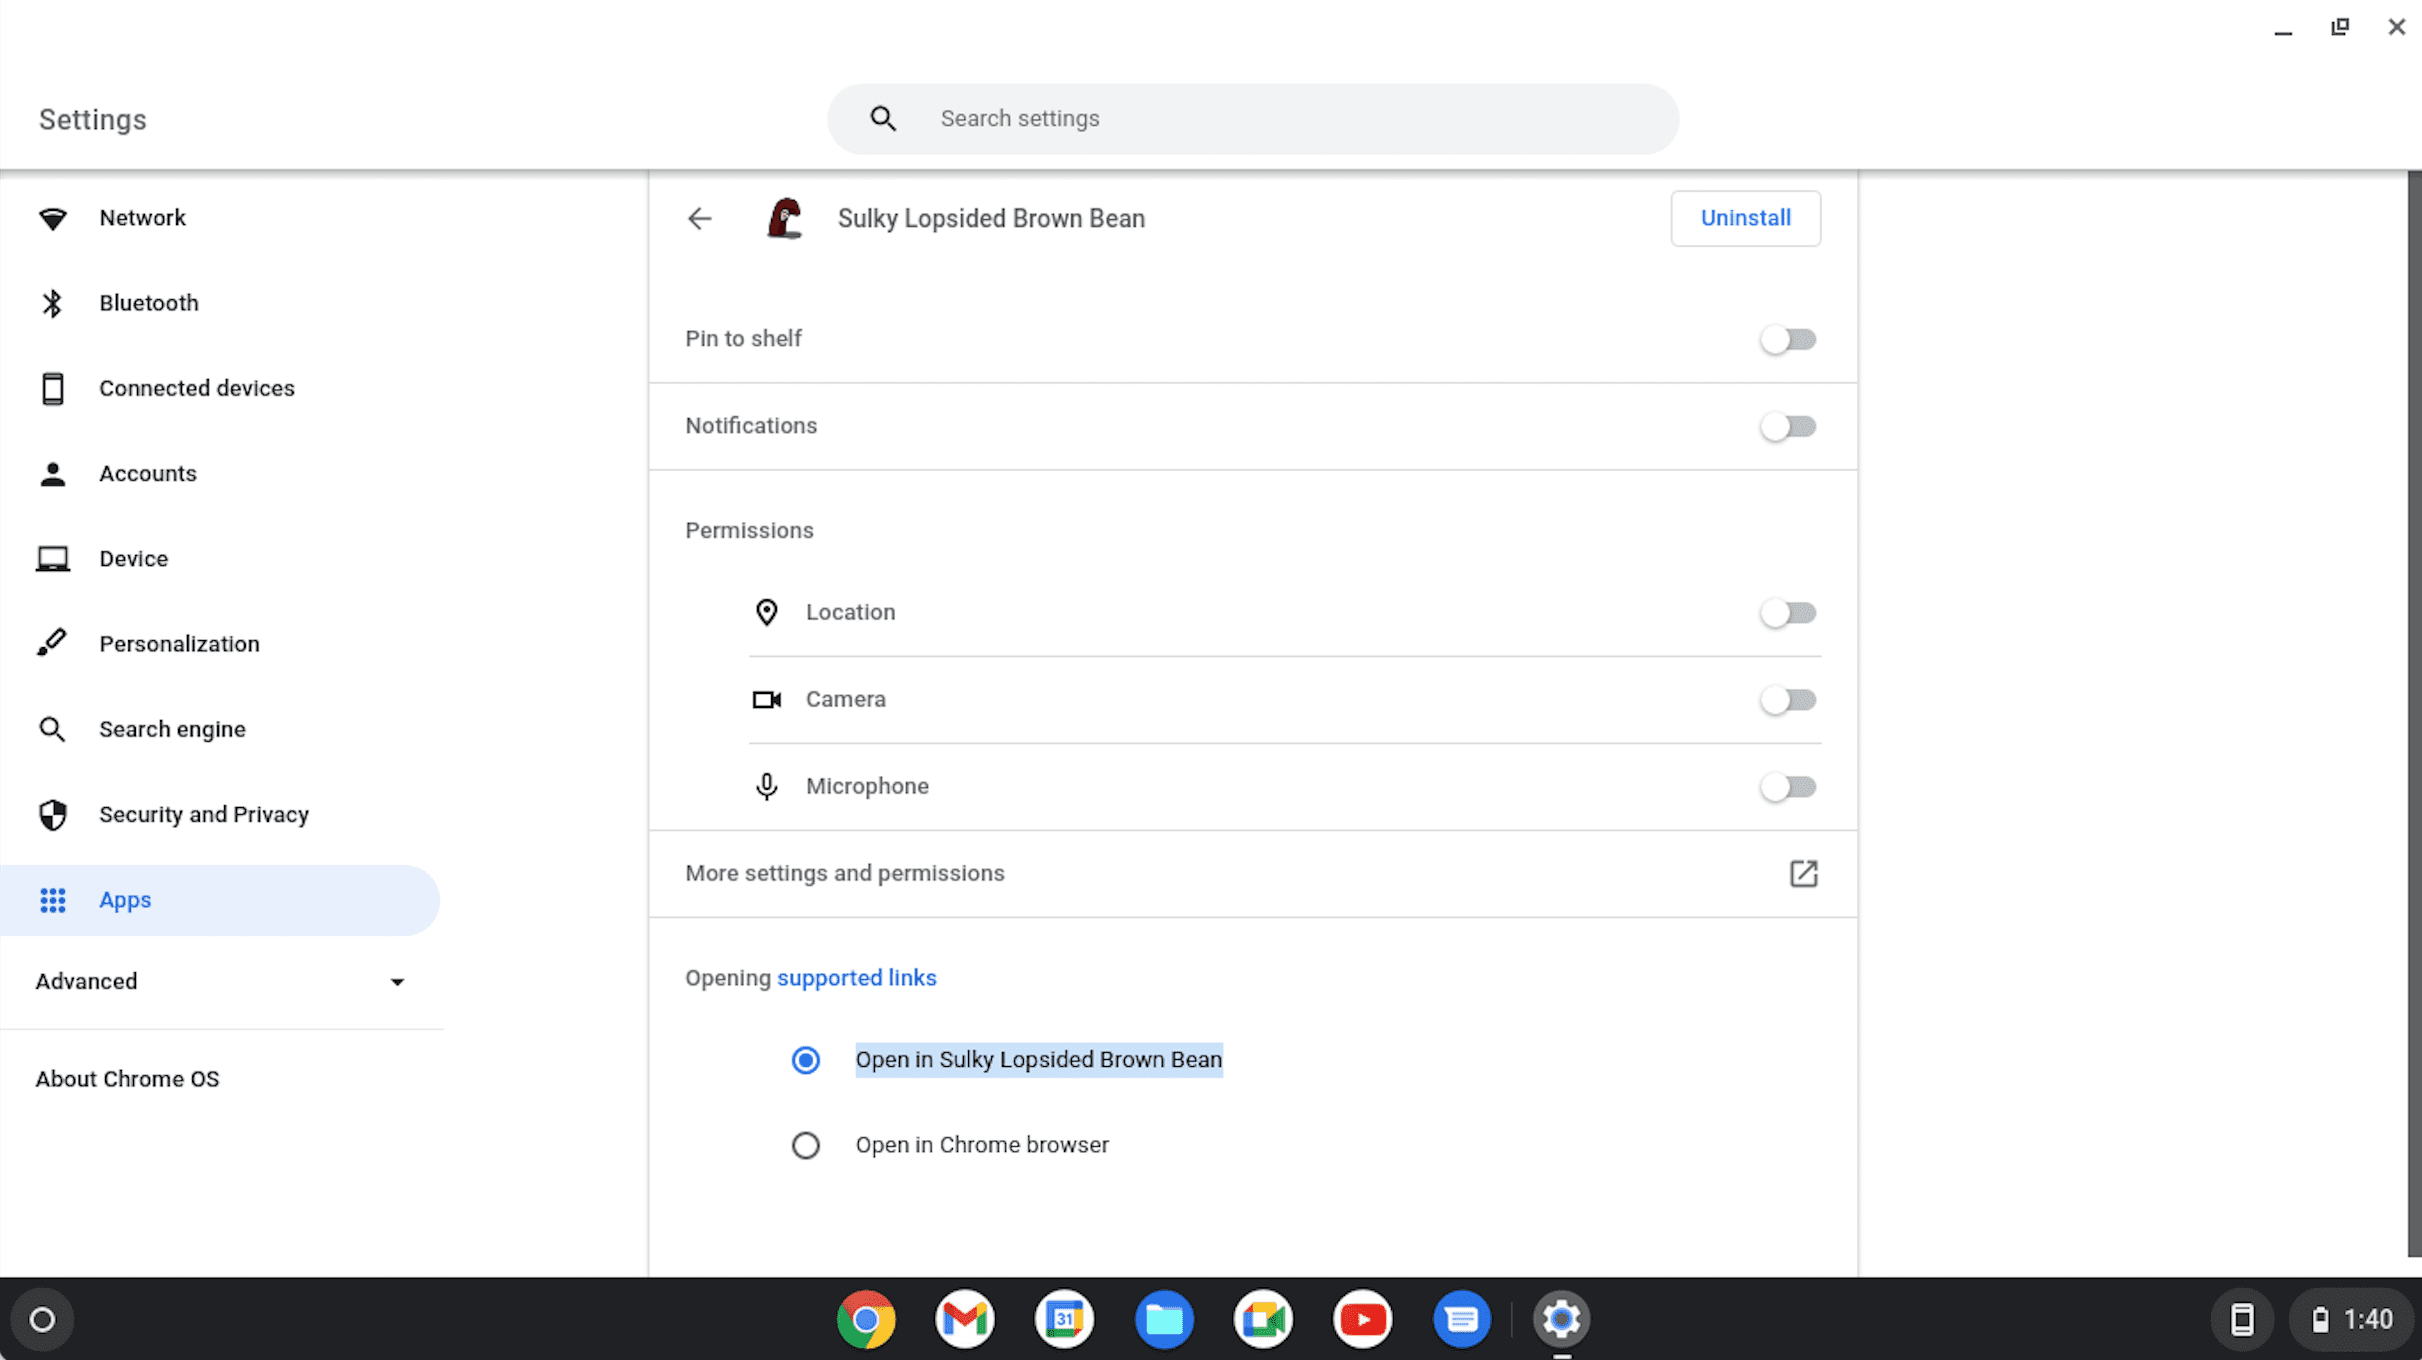
Task: Click the Accounts menu item
Action: point(148,474)
